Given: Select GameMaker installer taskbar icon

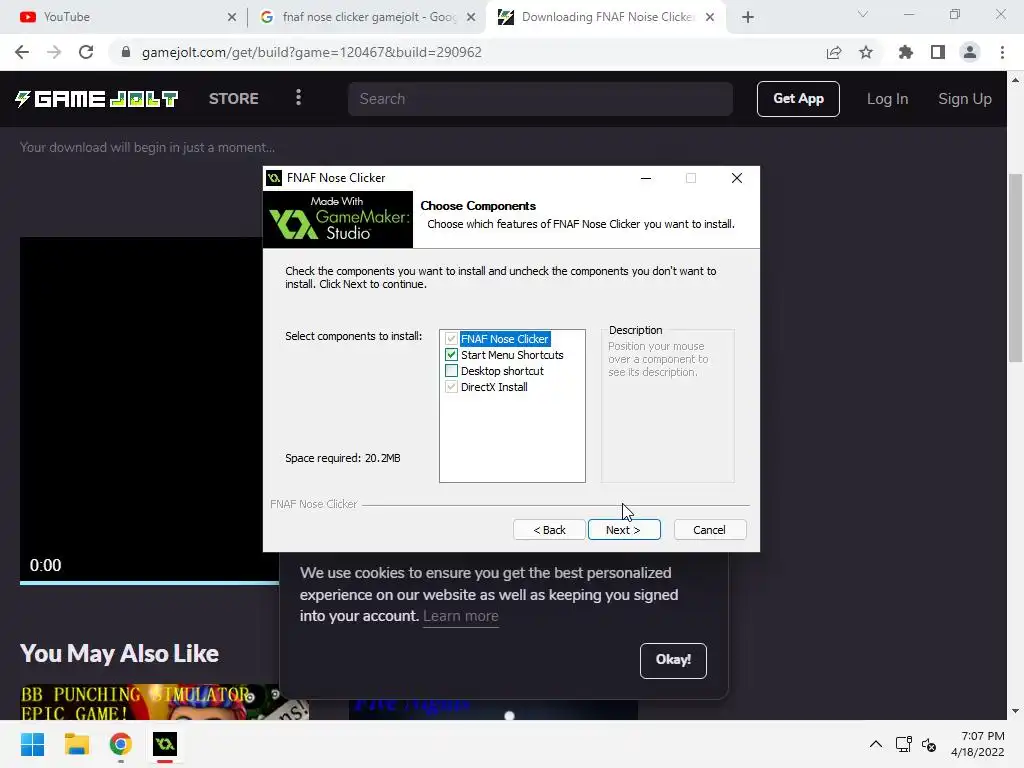Looking at the screenshot, I should (x=165, y=744).
